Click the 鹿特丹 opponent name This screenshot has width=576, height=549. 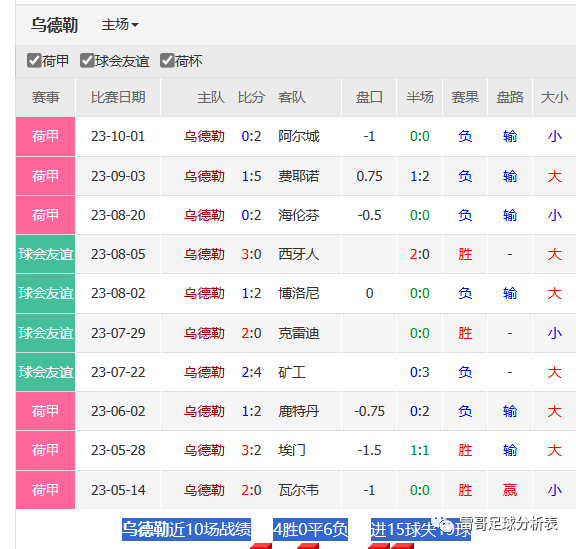pyautogui.click(x=298, y=411)
